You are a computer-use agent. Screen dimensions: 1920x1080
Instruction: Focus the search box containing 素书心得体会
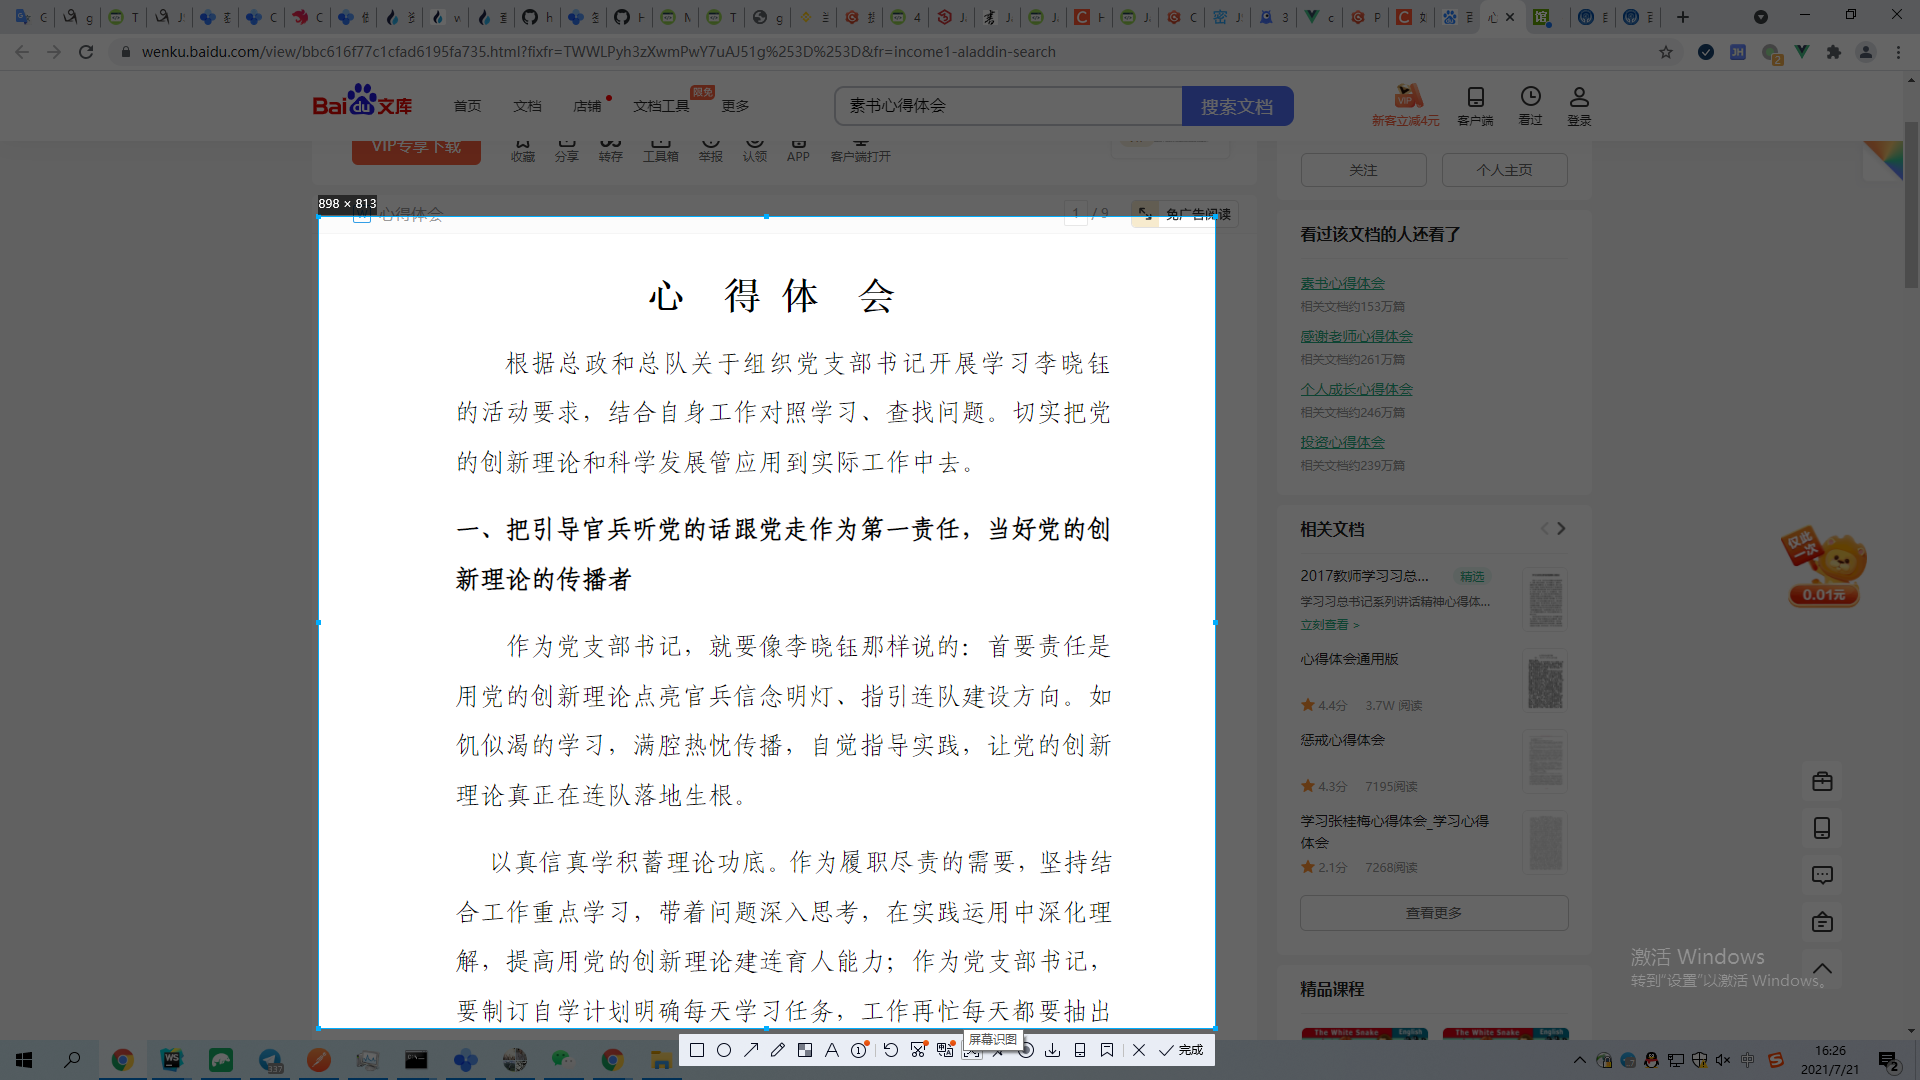click(x=1008, y=106)
